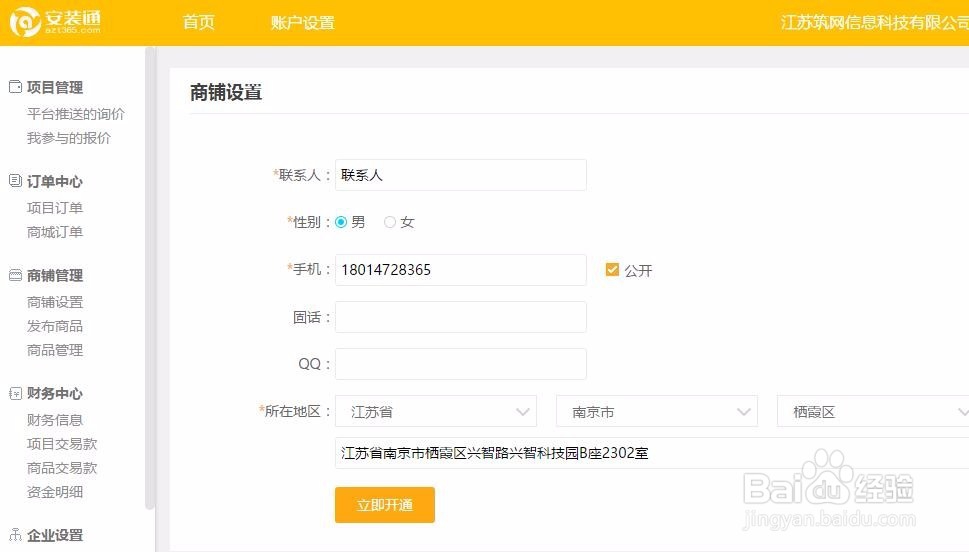The image size is (969, 552).
Task: Open 项目交易款 in sidebar
Action: (62, 444)
